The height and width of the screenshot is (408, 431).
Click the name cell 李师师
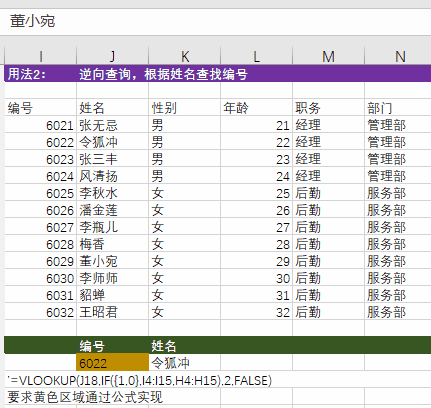(x=113, y=278)
